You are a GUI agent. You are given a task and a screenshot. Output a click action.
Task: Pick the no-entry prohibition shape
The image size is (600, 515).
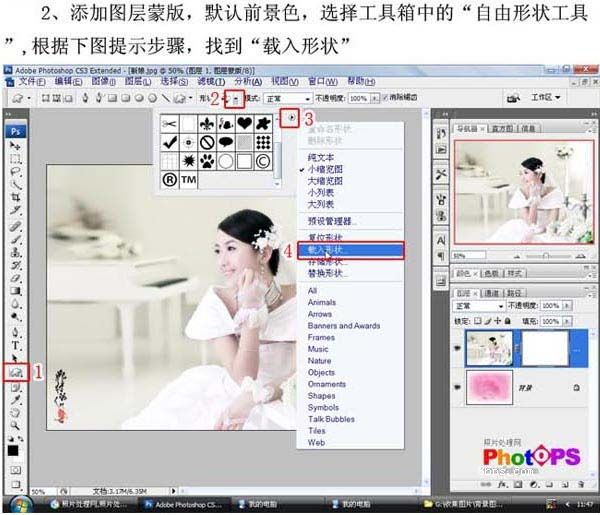click(207, 142)
